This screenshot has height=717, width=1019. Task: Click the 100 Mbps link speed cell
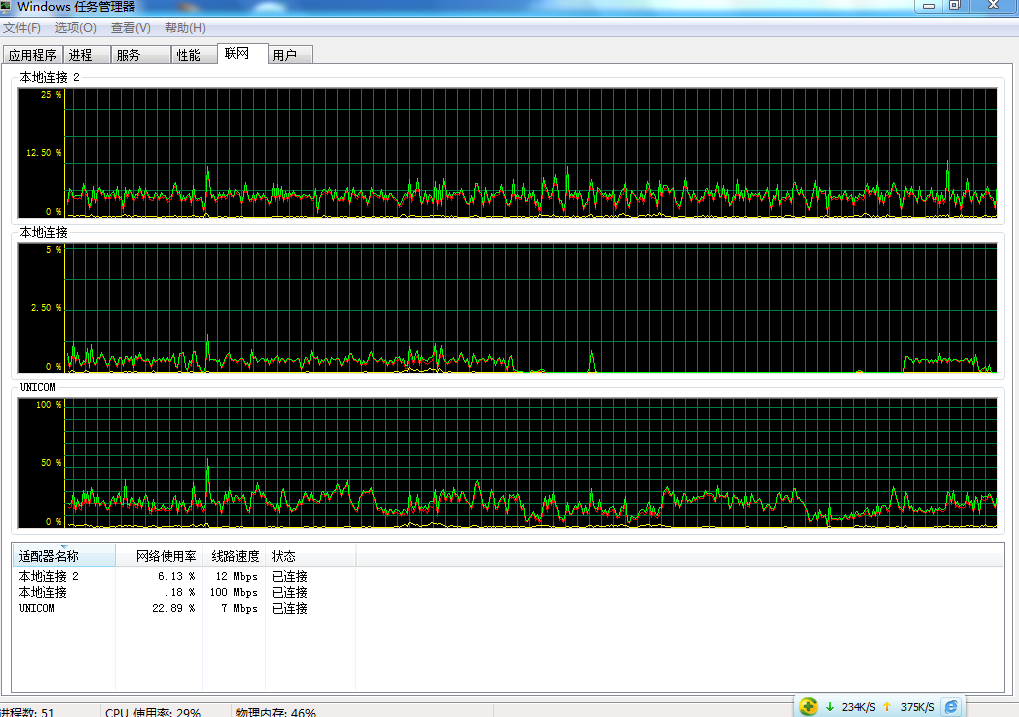pyautogui.click(x=234, y=592)
